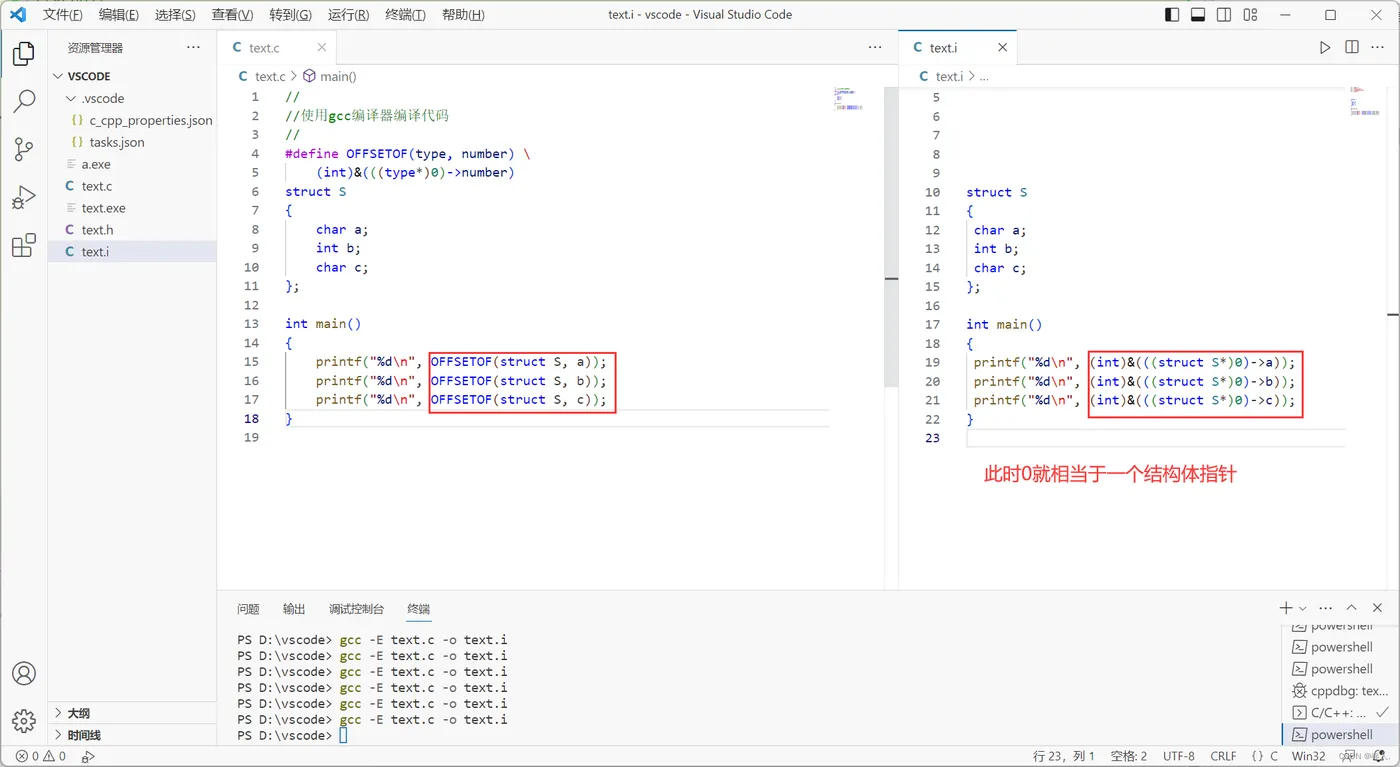Click errors and warnings count in status bar
Viewport: 1400px width, 767px height.
(41, 756)
